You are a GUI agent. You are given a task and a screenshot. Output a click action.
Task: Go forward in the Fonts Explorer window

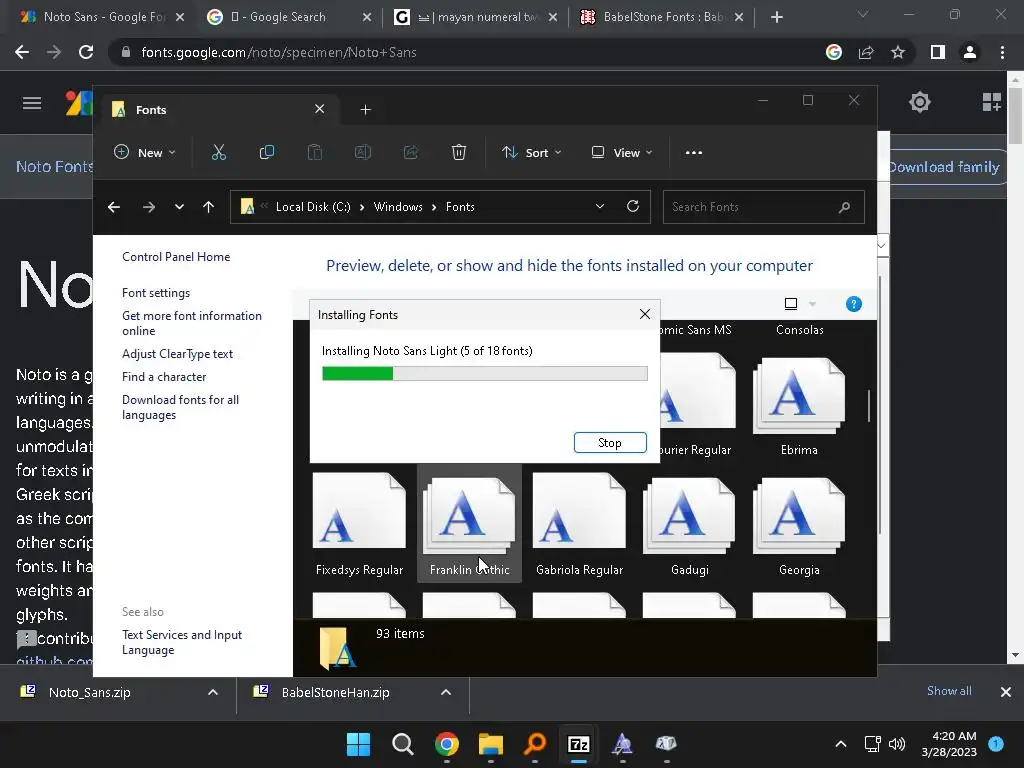point(149,207)
